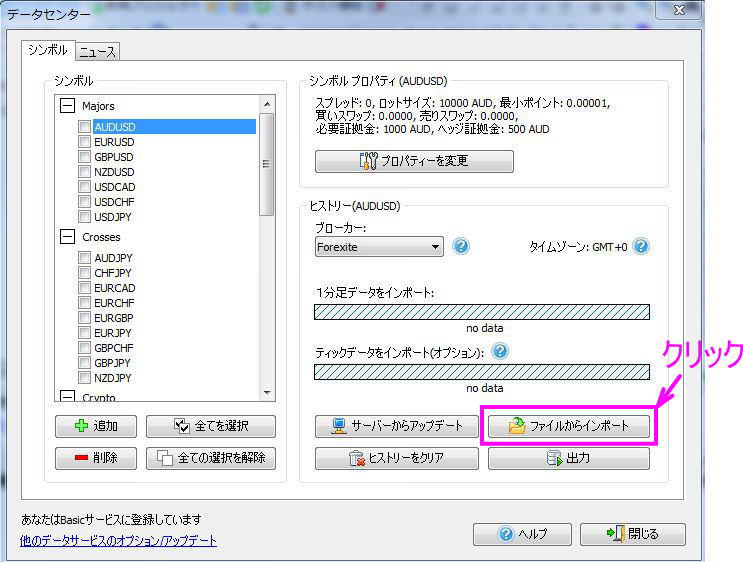Screen dimensions: 743x562
Task: Click the icon on 全ての選択を解除
Action: [165, 458]
